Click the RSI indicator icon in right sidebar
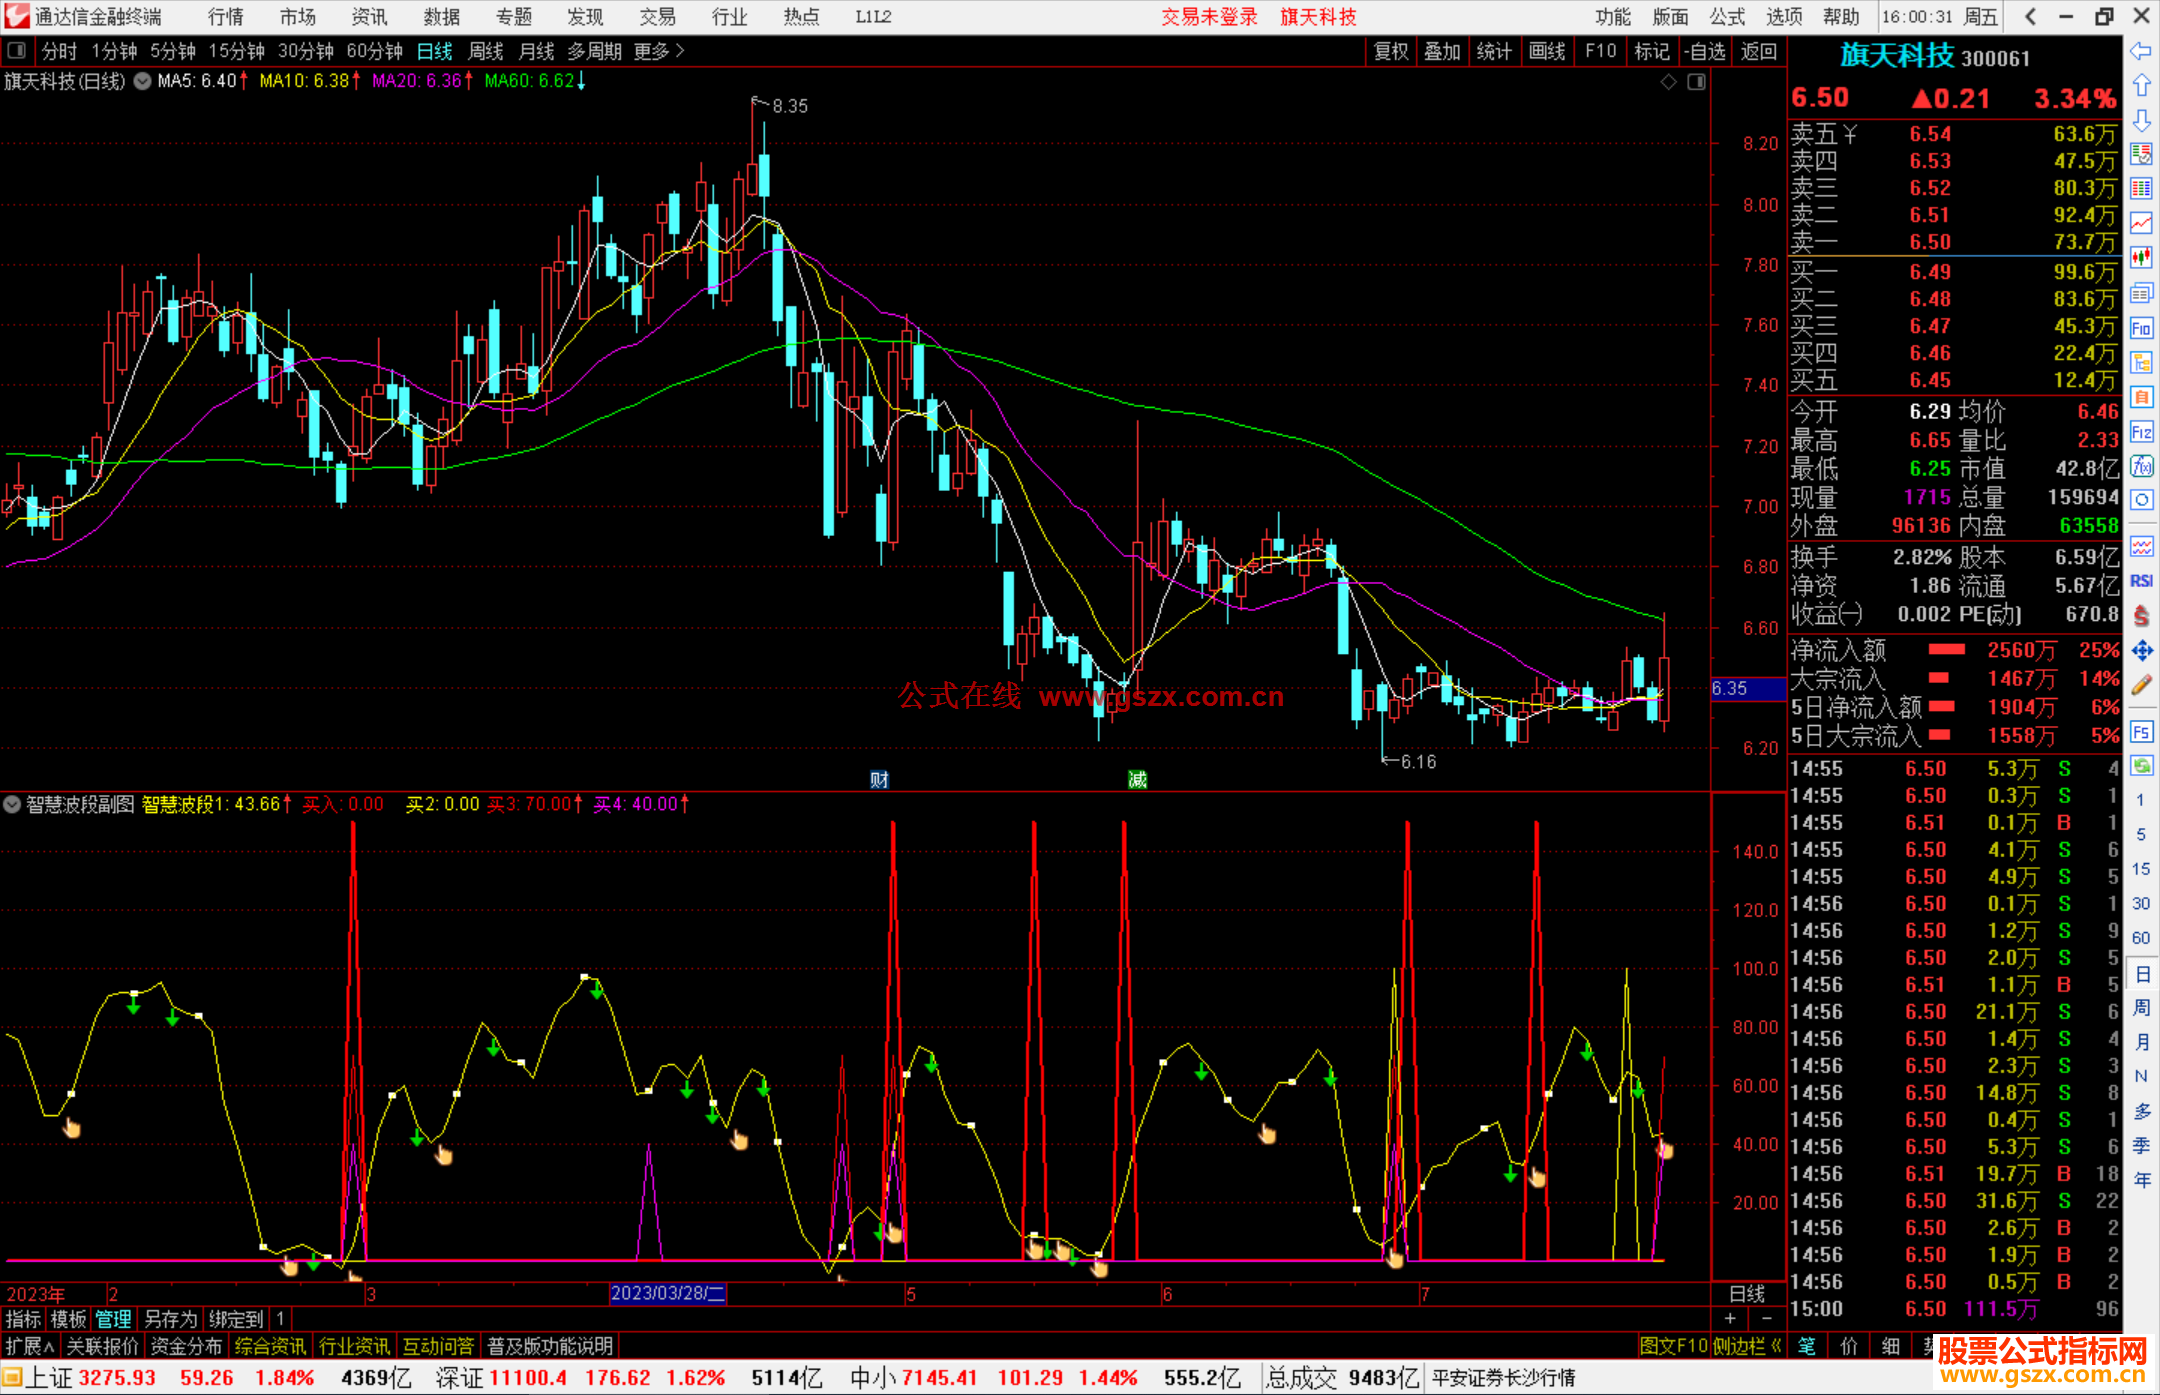2160x1395 pixels. click(2141, 581)
